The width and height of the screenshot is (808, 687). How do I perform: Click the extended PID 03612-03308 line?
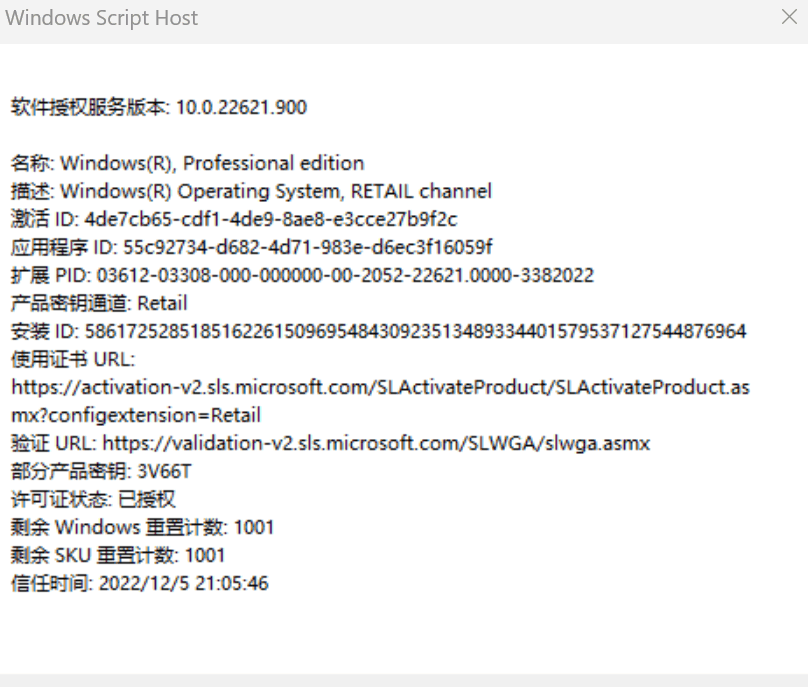(x=302, y=275)
